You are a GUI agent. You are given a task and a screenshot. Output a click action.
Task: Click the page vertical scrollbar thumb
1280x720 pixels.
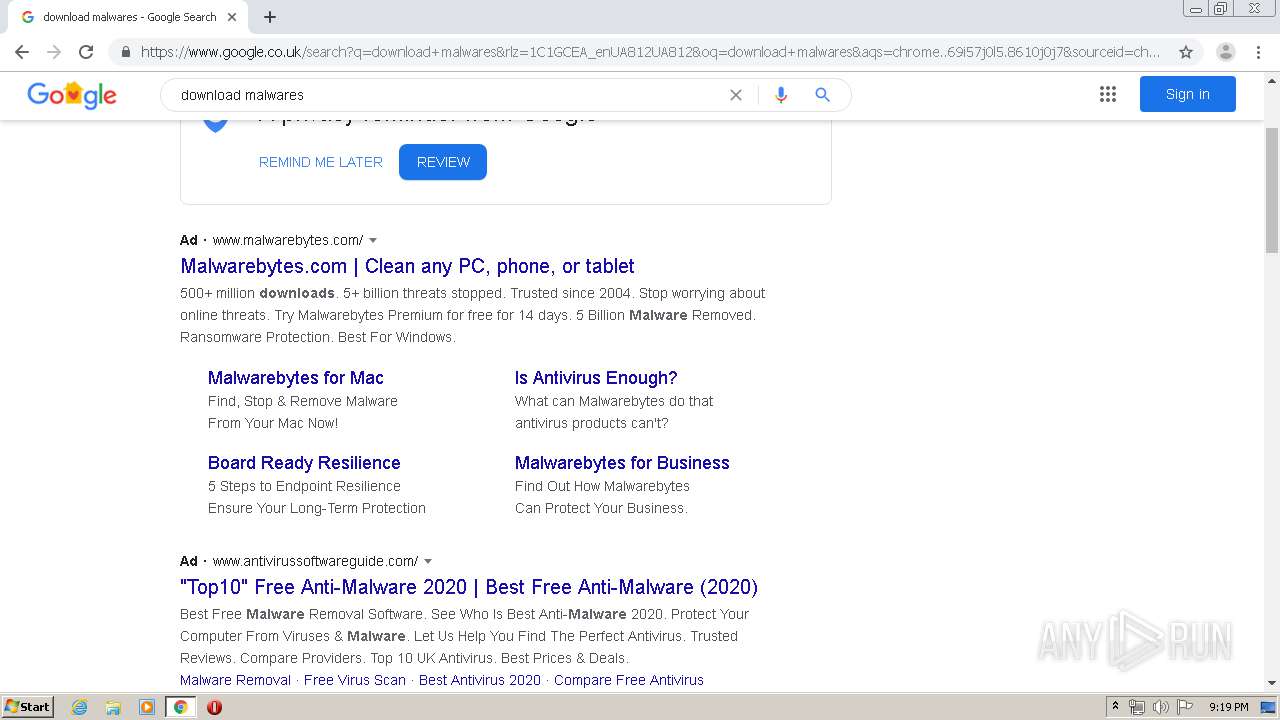pyautogui.click(x=1272, y=190)
